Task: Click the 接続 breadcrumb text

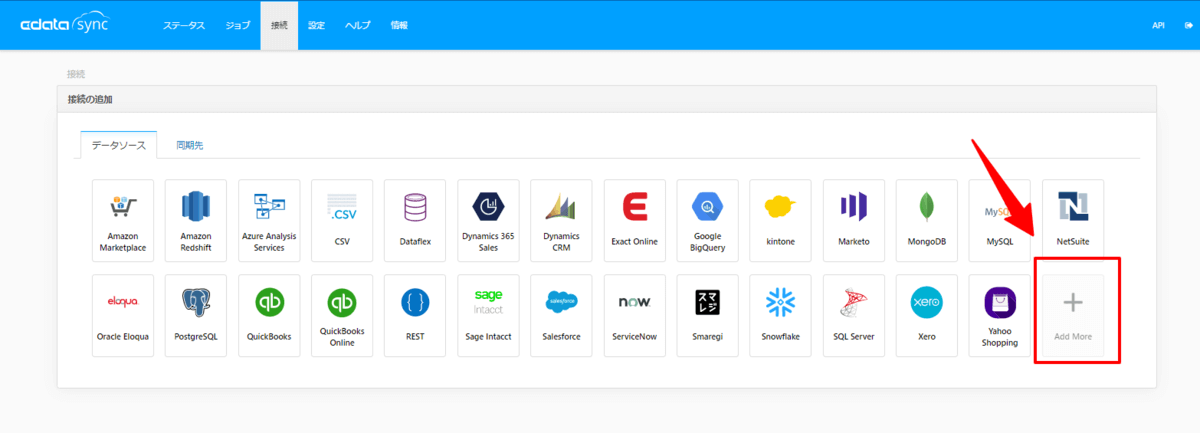Action: pos(76,74)
